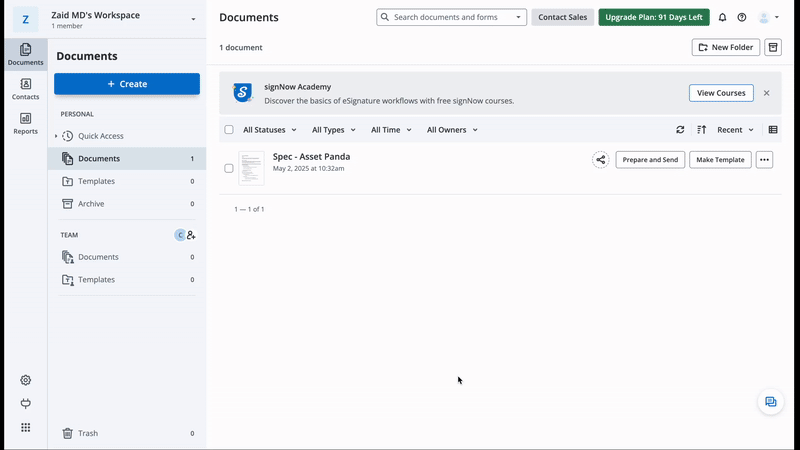This screenshot has width=800, height=450.
Task: Open the All Owners filter
Action: point(452,130)
